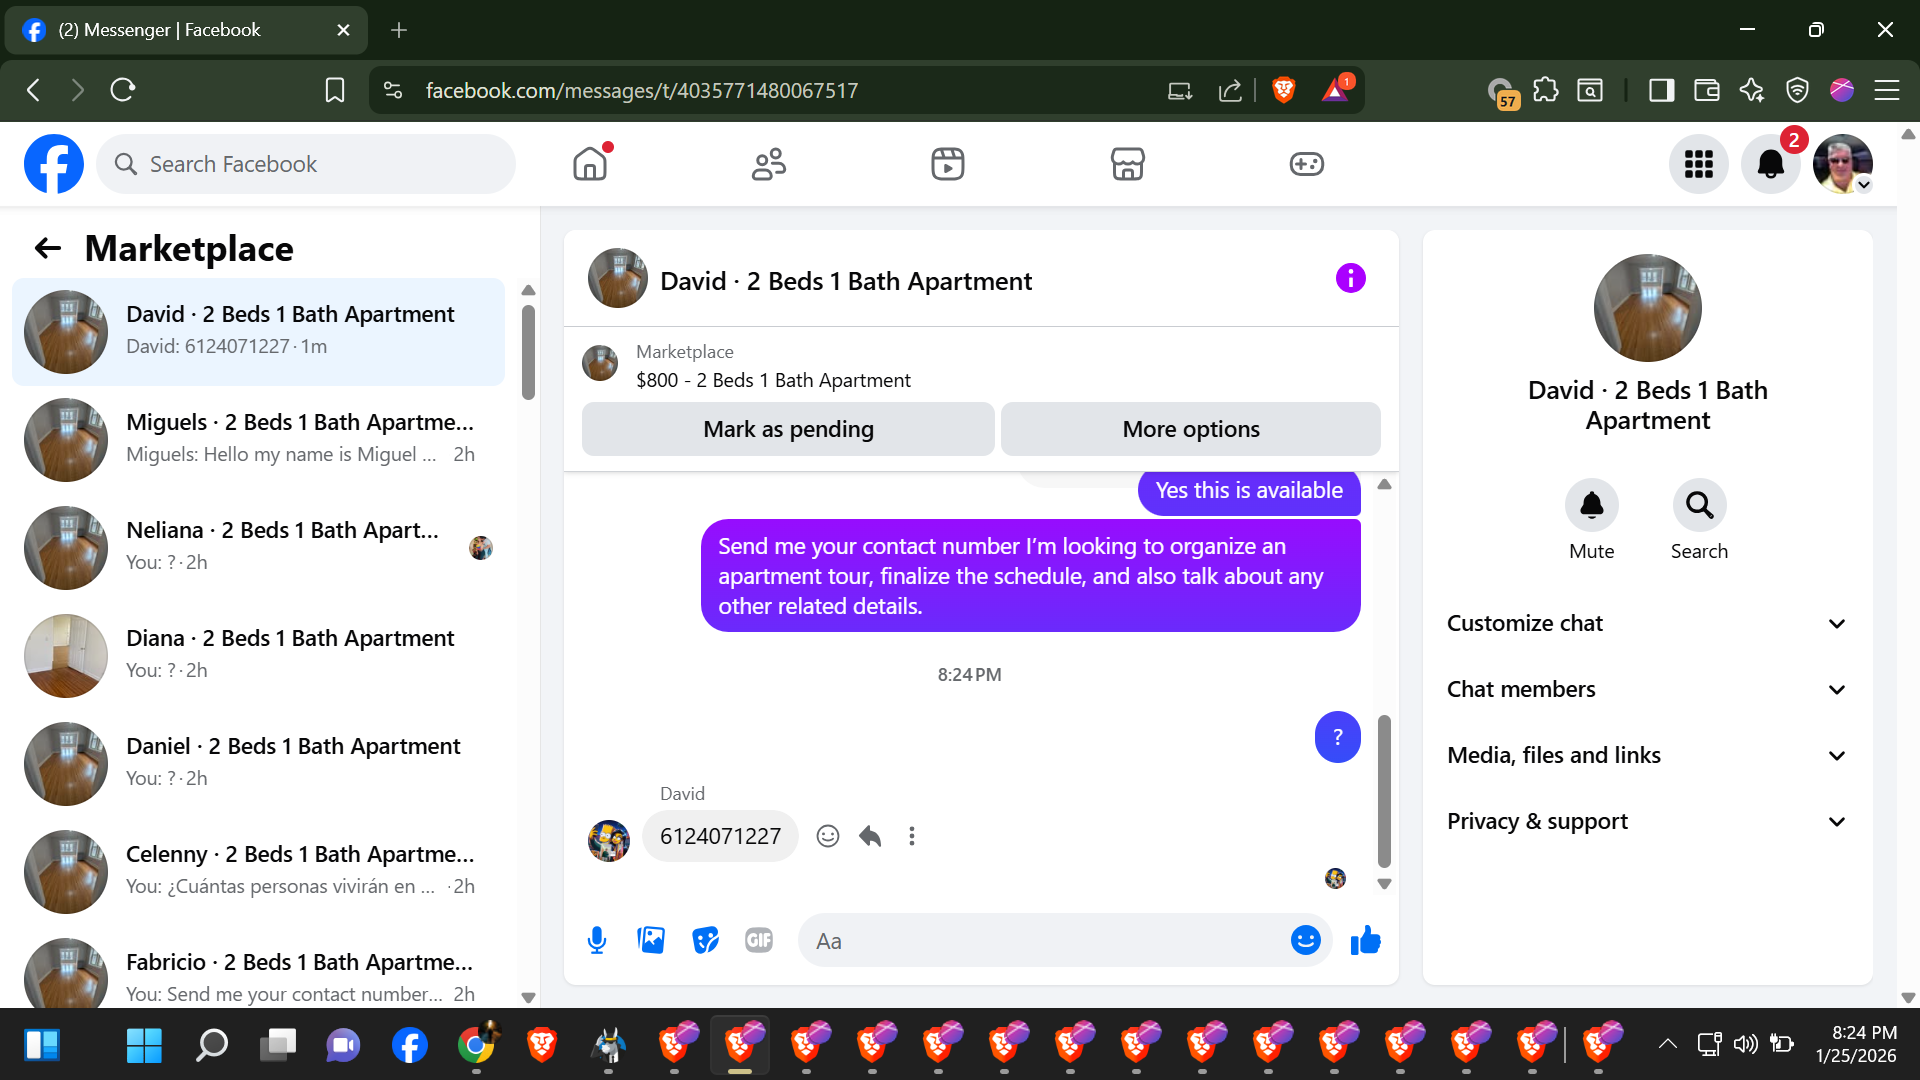Open Brave Wallet icon
Viewport: 1920px width, 1080px height.
1706,90
